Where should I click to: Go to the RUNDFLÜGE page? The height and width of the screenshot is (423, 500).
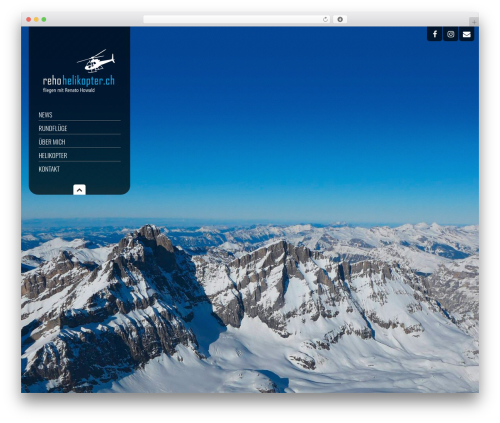pos(53,128)
